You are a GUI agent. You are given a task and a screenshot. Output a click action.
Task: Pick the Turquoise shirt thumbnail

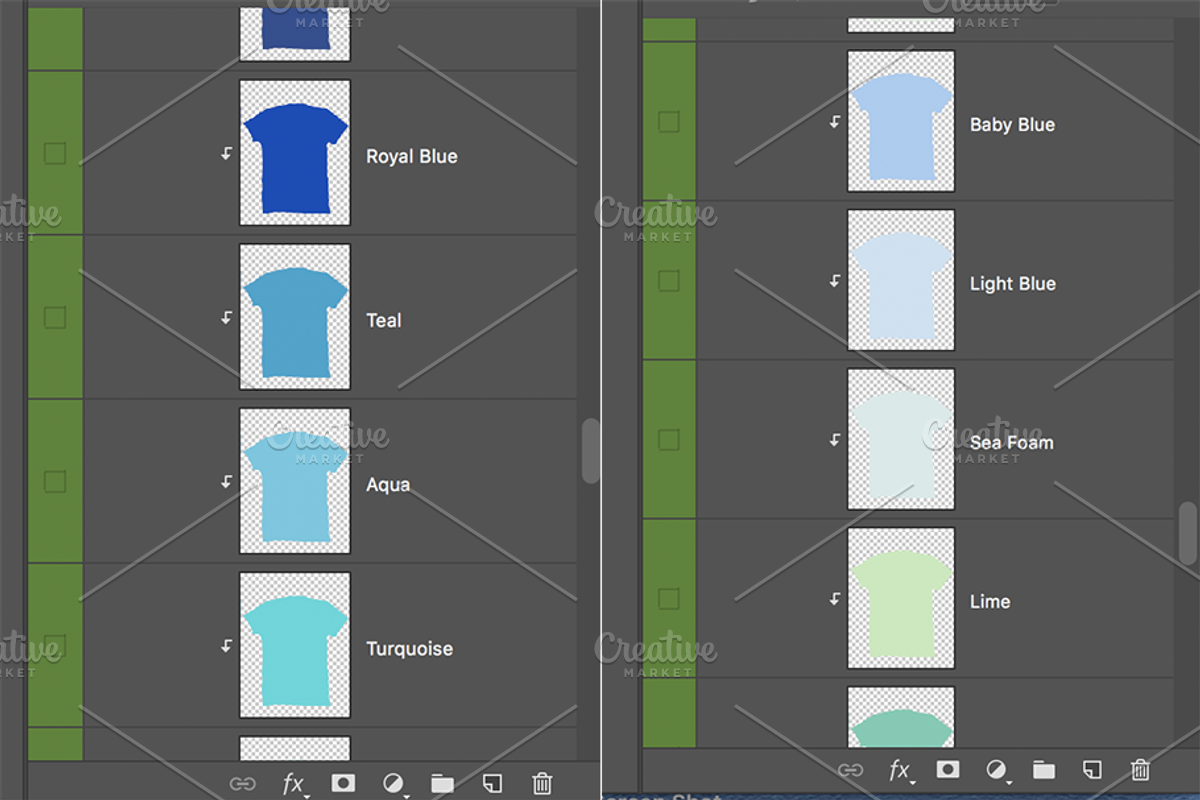[295, 645]
